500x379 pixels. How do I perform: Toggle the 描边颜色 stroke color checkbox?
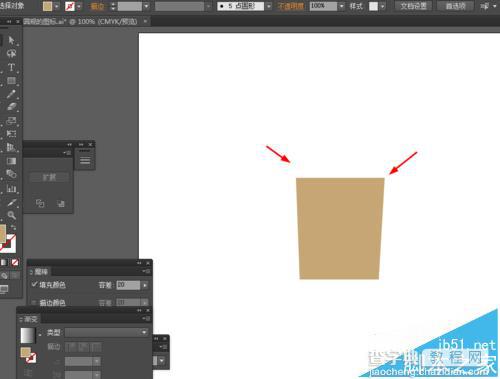34,302
